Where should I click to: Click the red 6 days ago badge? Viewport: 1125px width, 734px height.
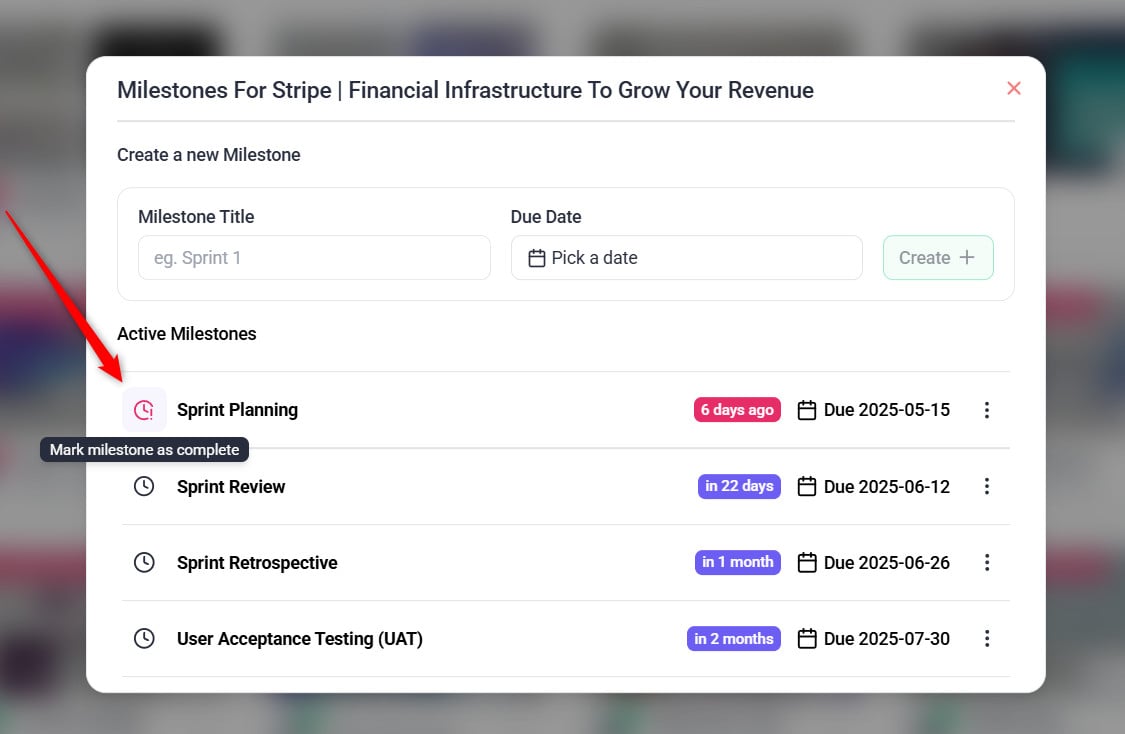click(x=737, y=410)
